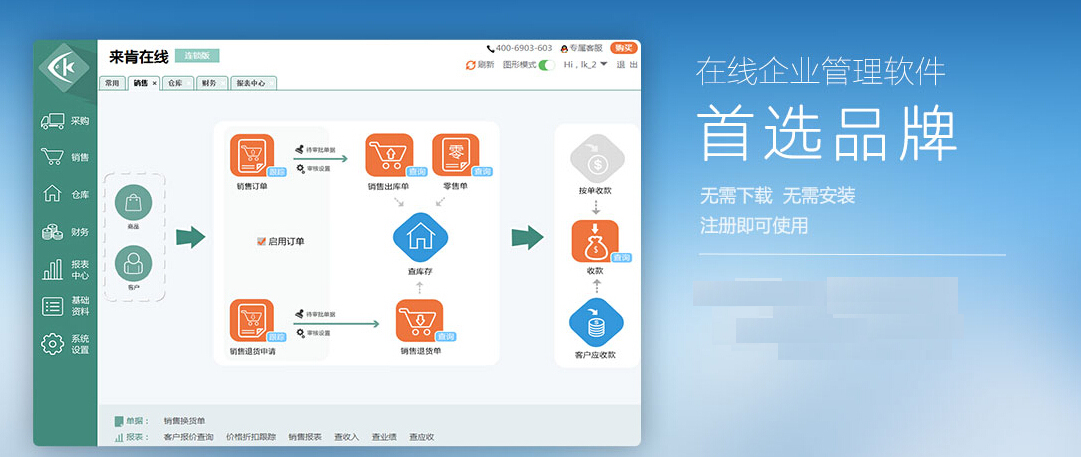The width and height of the screenshot is (1081, 457).
Task: Click 查询 badge on 销售出库单
Action: tap(416, 172)
